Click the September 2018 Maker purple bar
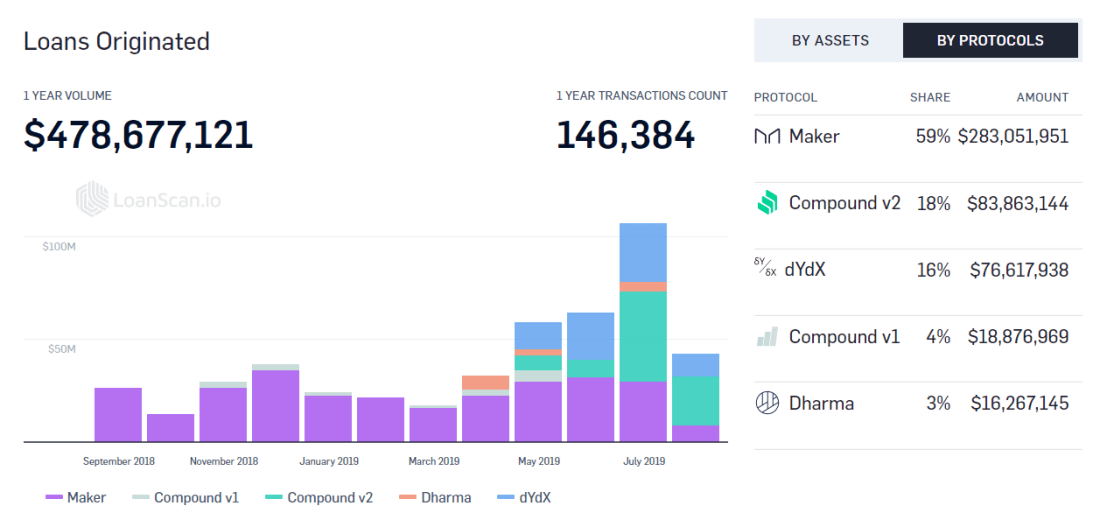 point(118,415)
